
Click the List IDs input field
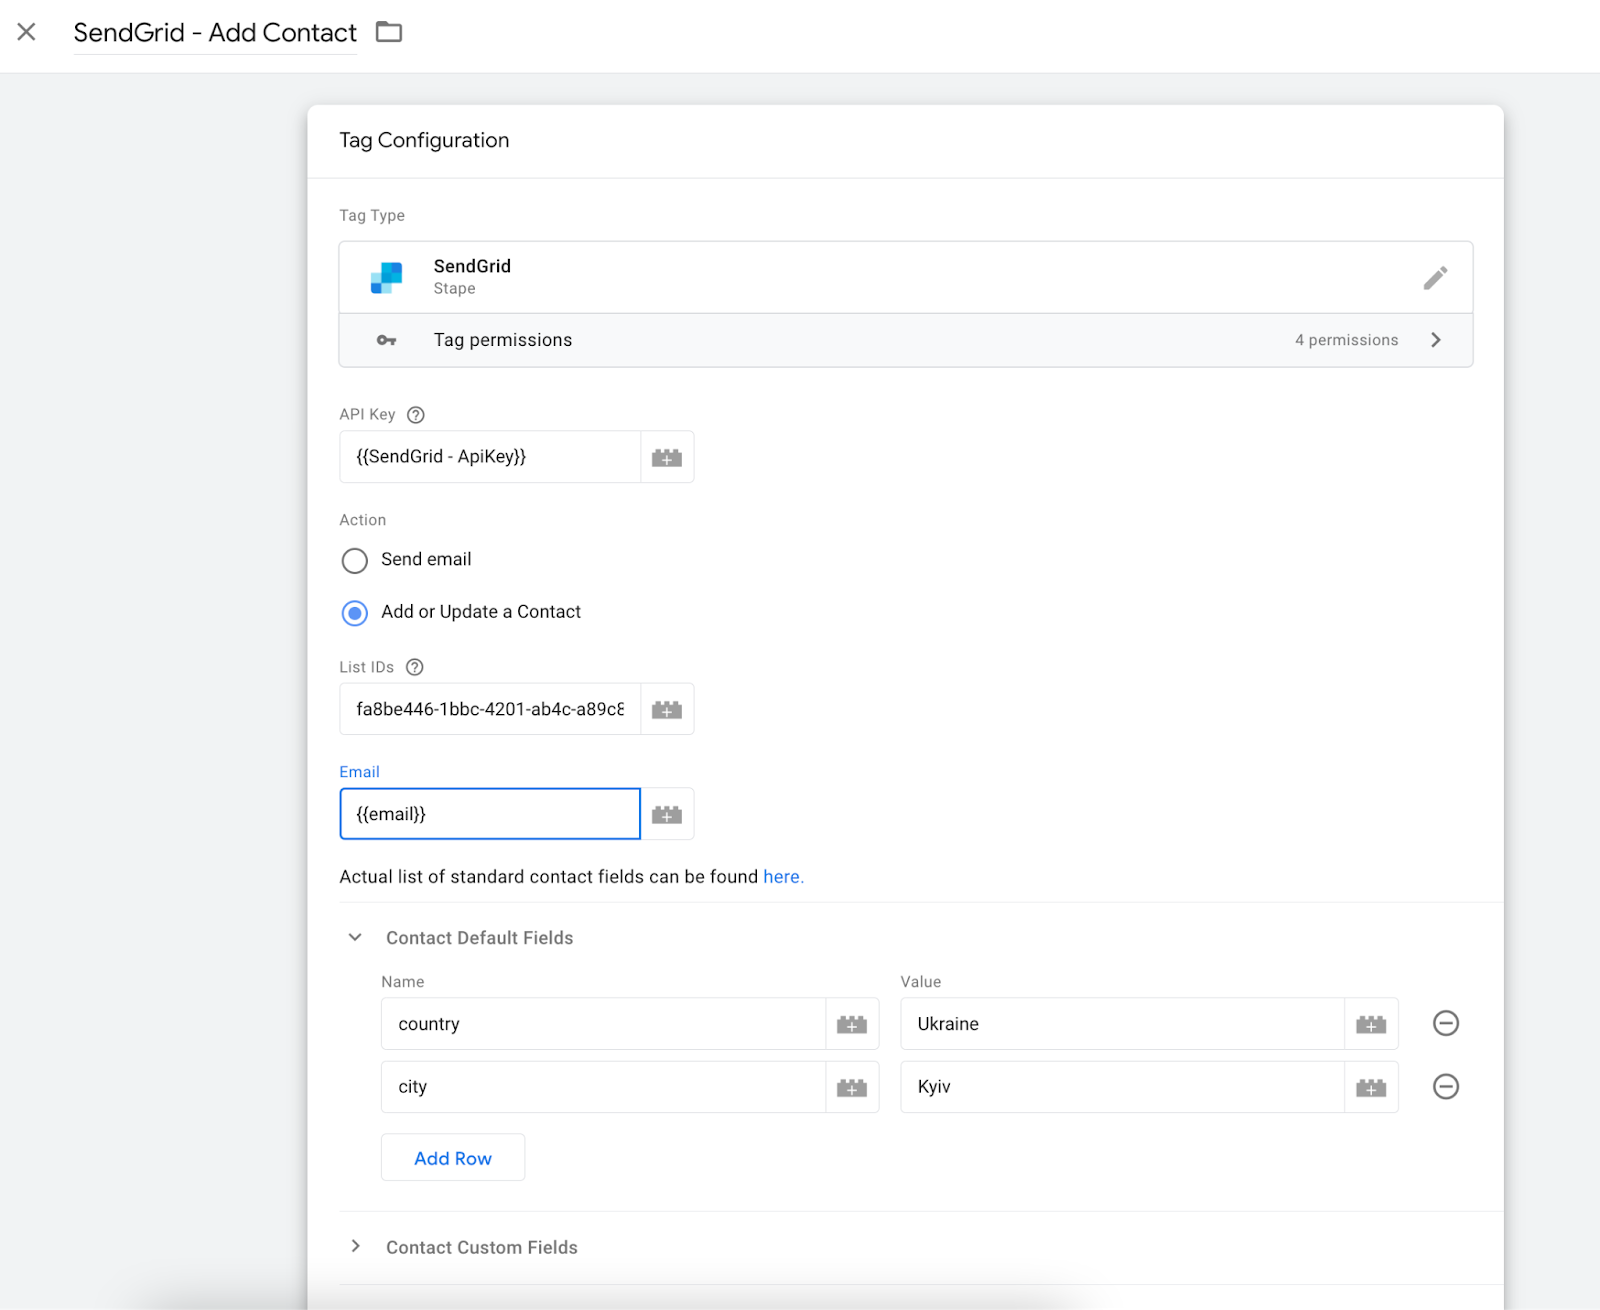(x=490, y=709)
